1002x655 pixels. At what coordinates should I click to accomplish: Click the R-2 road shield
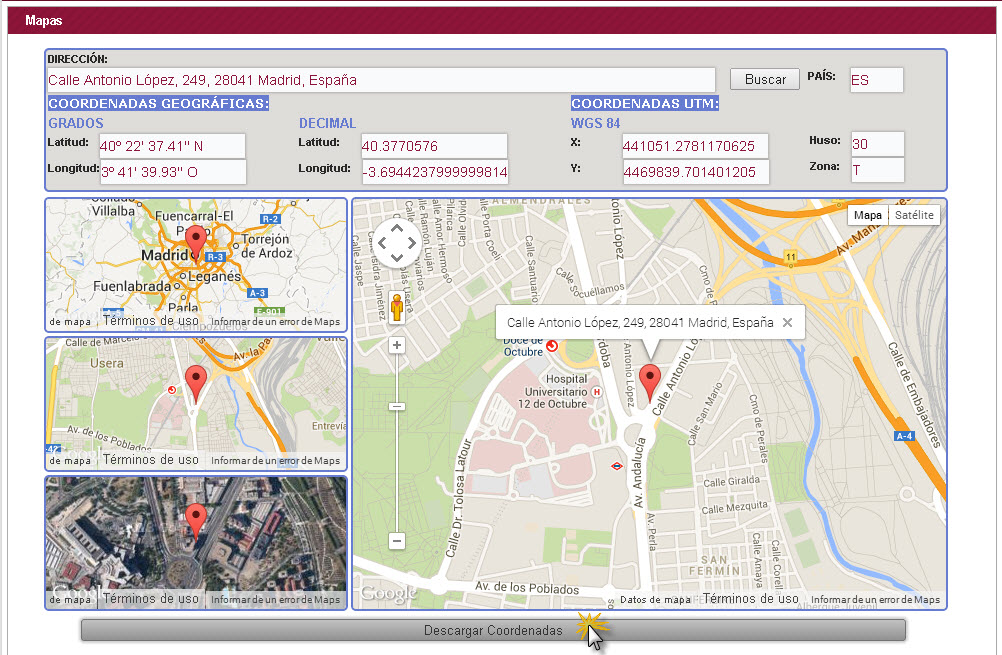(x=270, y=219)
